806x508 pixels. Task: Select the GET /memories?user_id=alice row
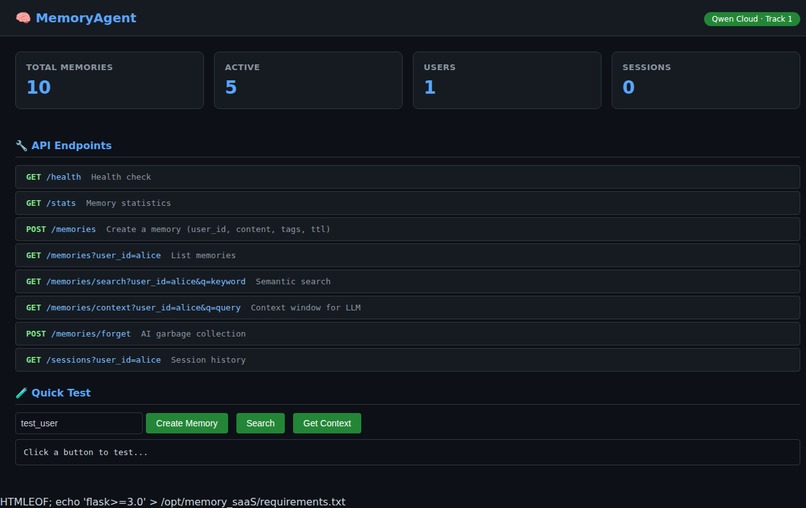tap(407, 256)
